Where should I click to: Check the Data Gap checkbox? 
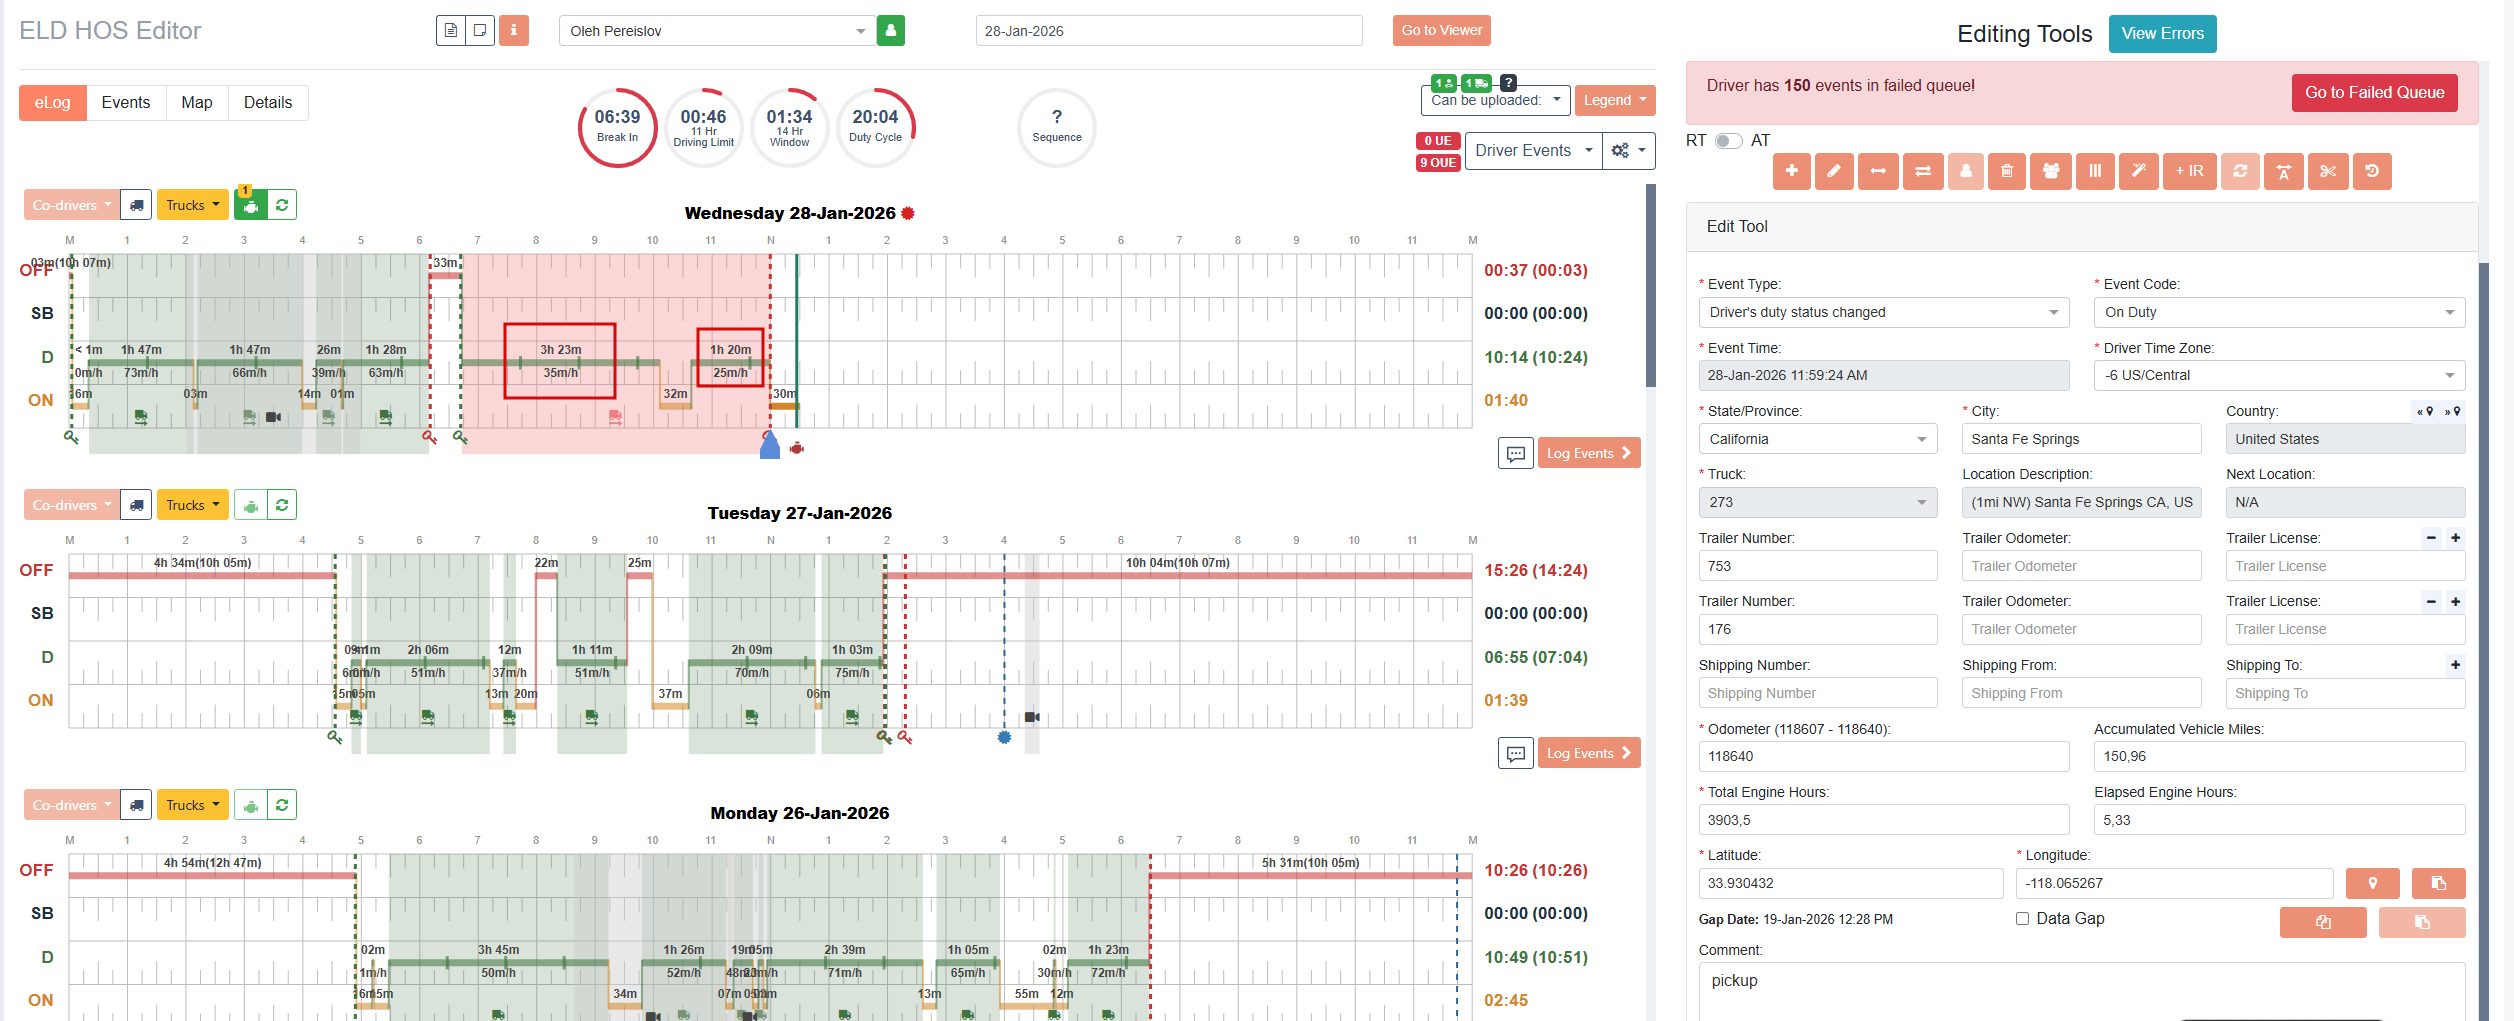pyautogui.click(x=2022, y=919)
